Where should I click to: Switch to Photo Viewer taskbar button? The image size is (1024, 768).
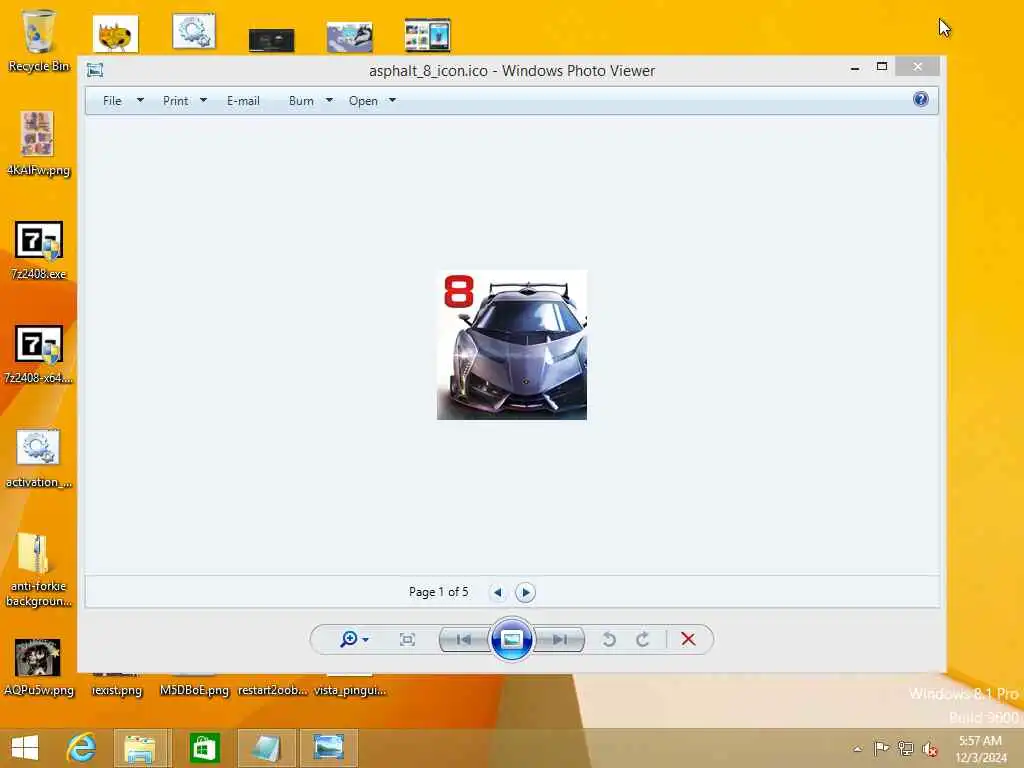[x=328, y=748]
